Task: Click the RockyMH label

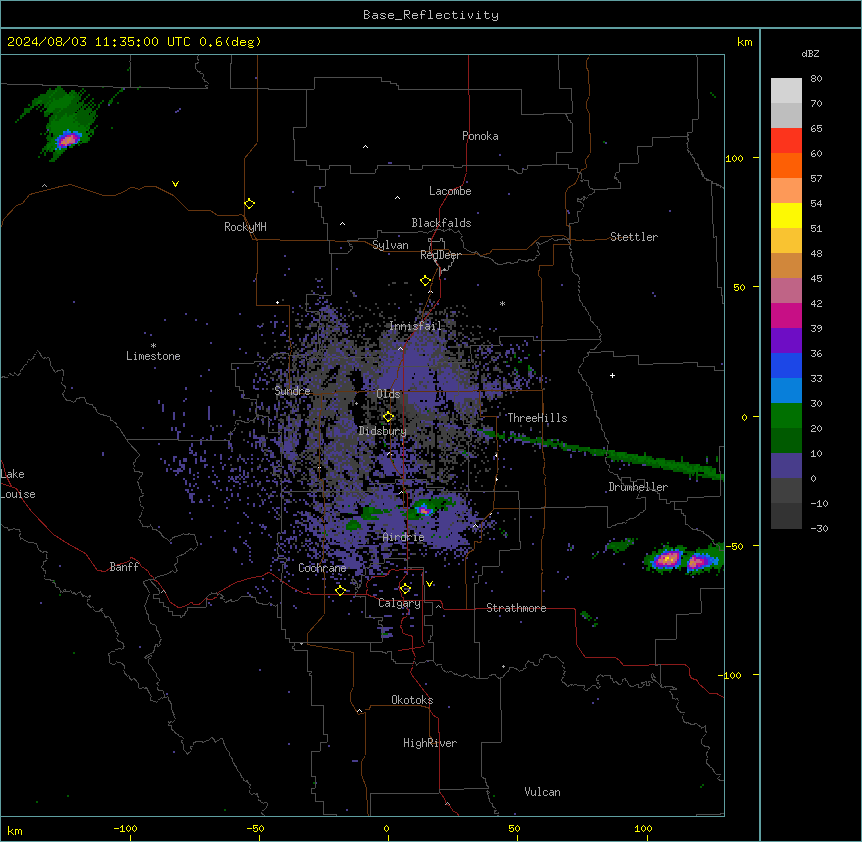Action: [245, 227]
